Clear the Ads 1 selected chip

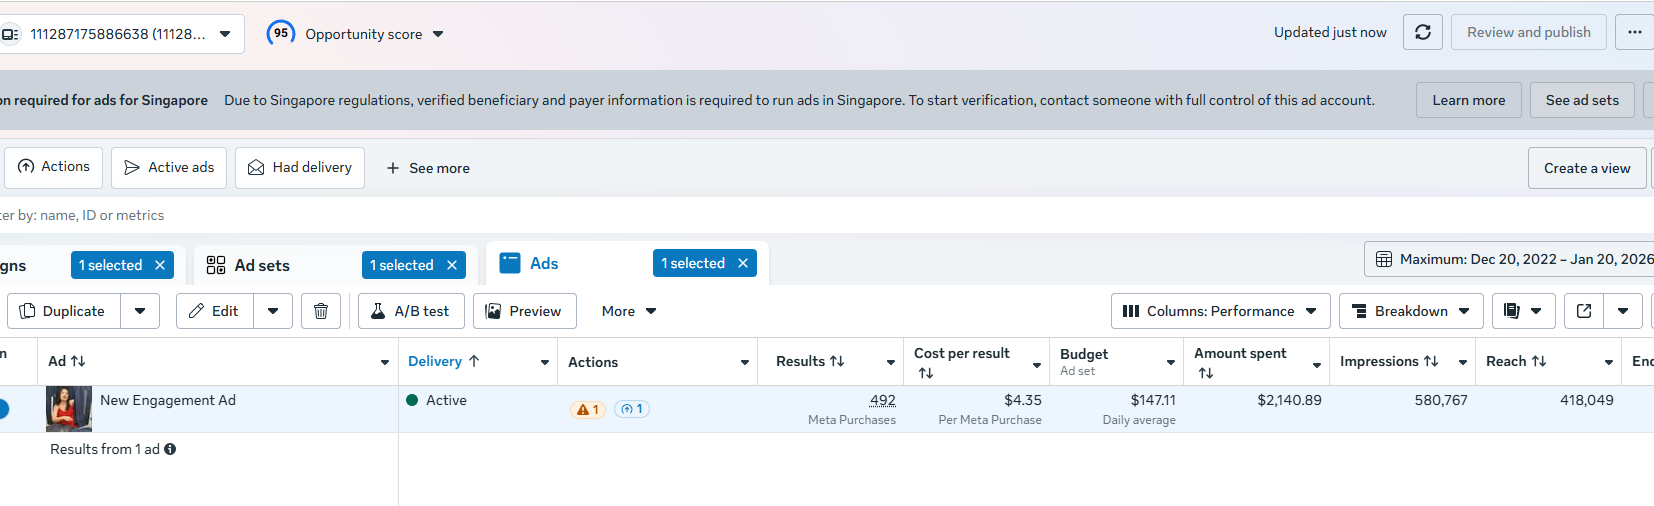tap(743, 263)
